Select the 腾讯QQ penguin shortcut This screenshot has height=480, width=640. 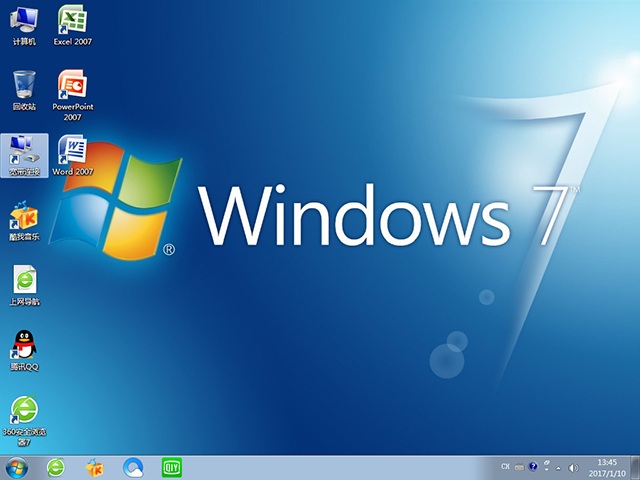click(x=24, y=351)
